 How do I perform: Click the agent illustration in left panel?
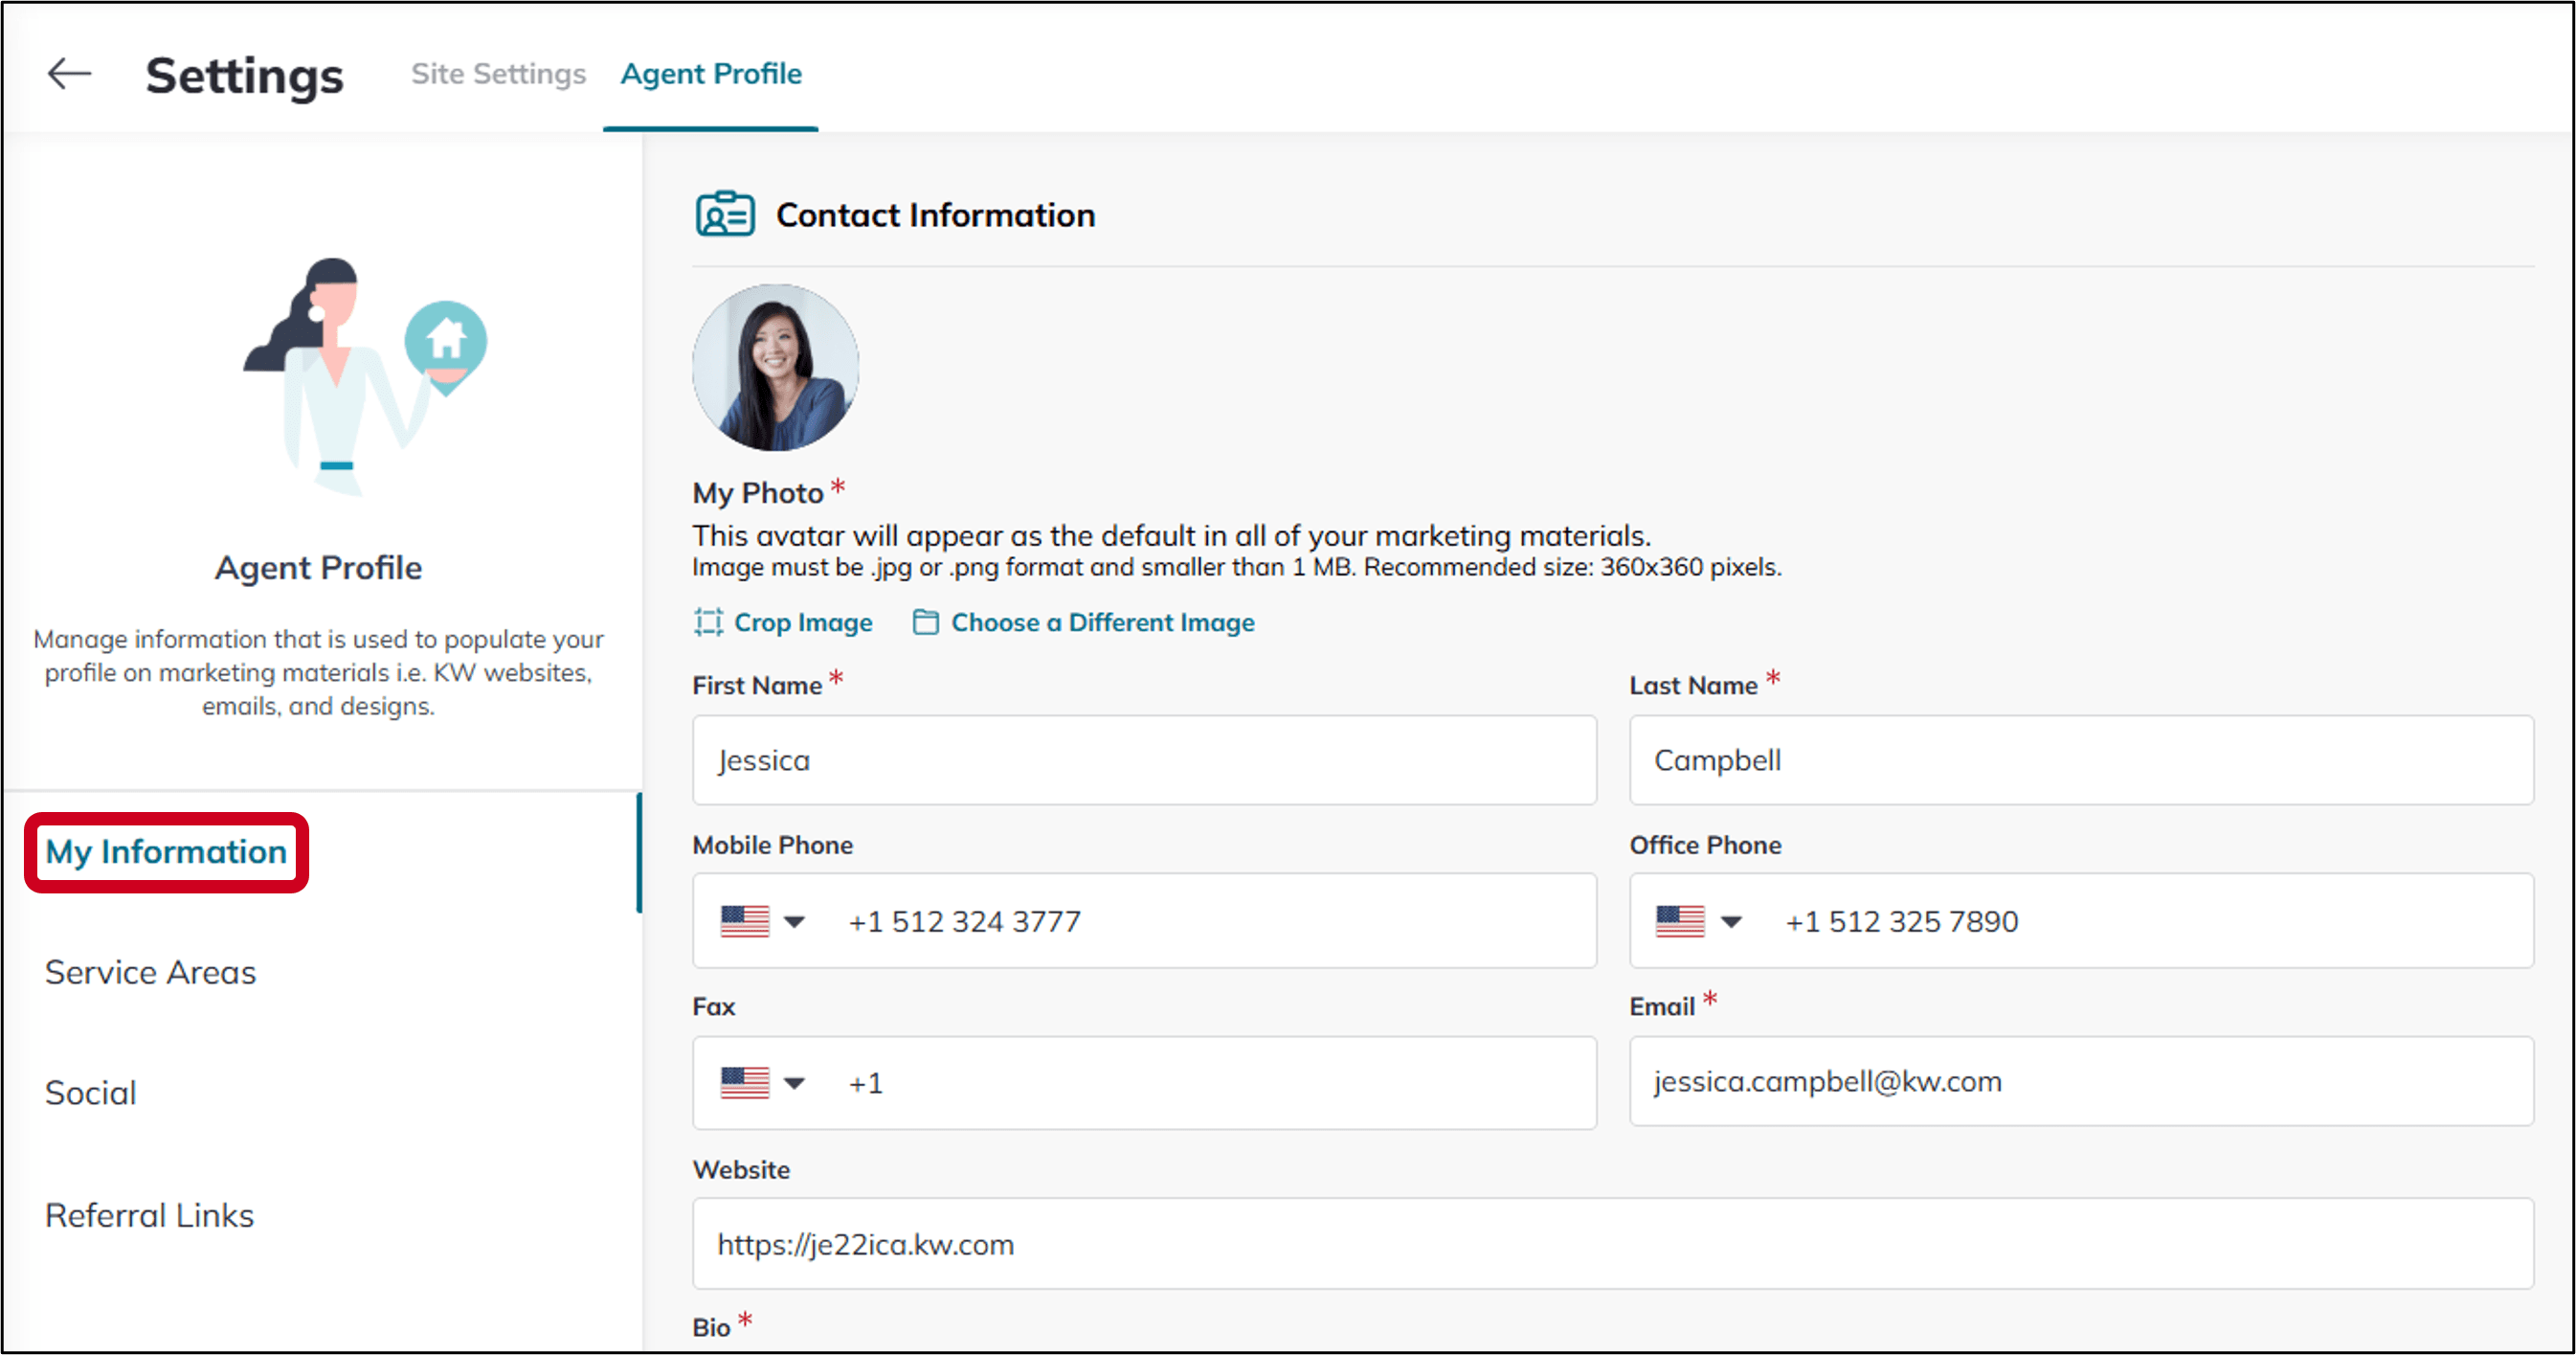(365, 377)
